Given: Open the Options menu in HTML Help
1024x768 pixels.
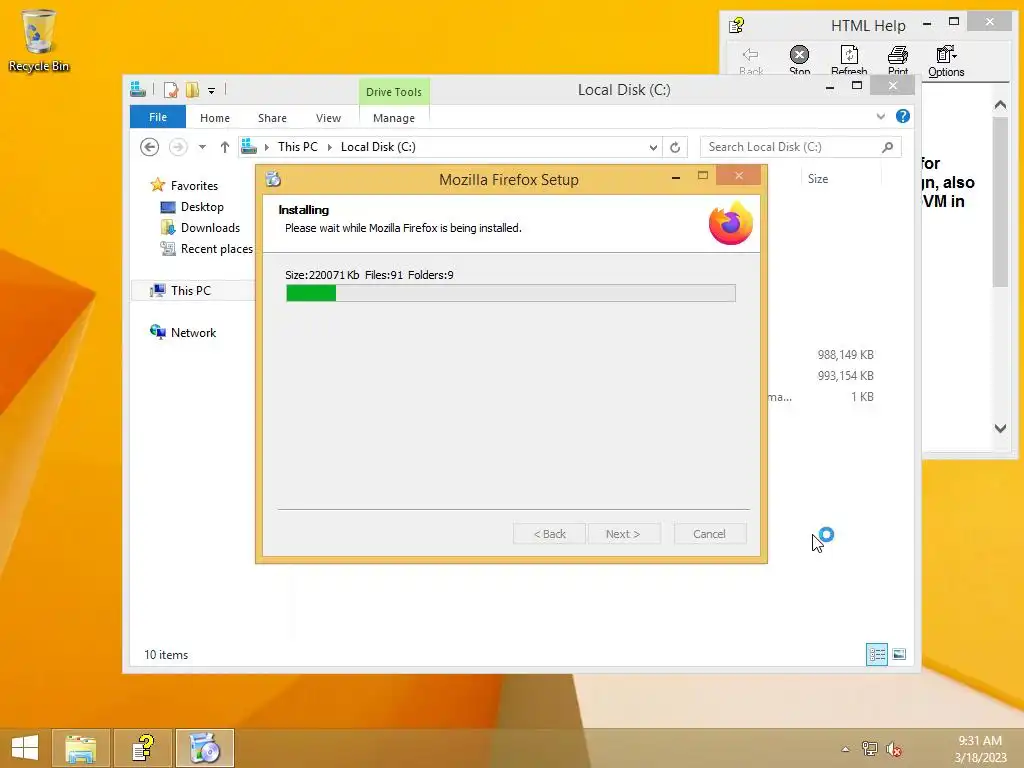Looking at the screenshot, I should (x=946, y=60).
